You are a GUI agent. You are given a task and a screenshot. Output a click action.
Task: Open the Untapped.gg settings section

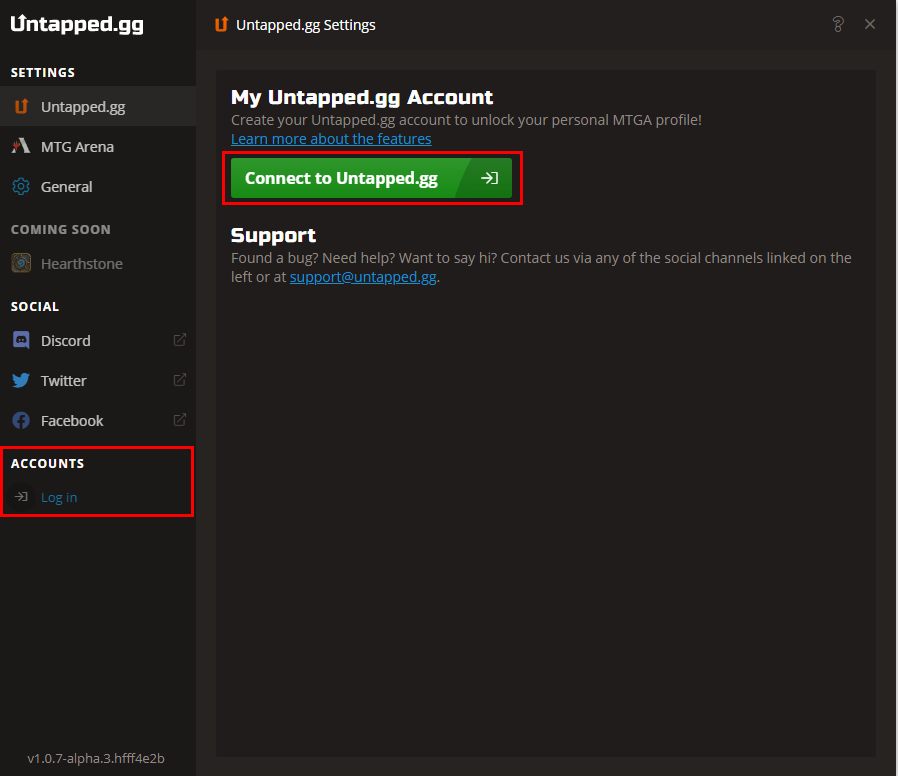pos(98,107)
